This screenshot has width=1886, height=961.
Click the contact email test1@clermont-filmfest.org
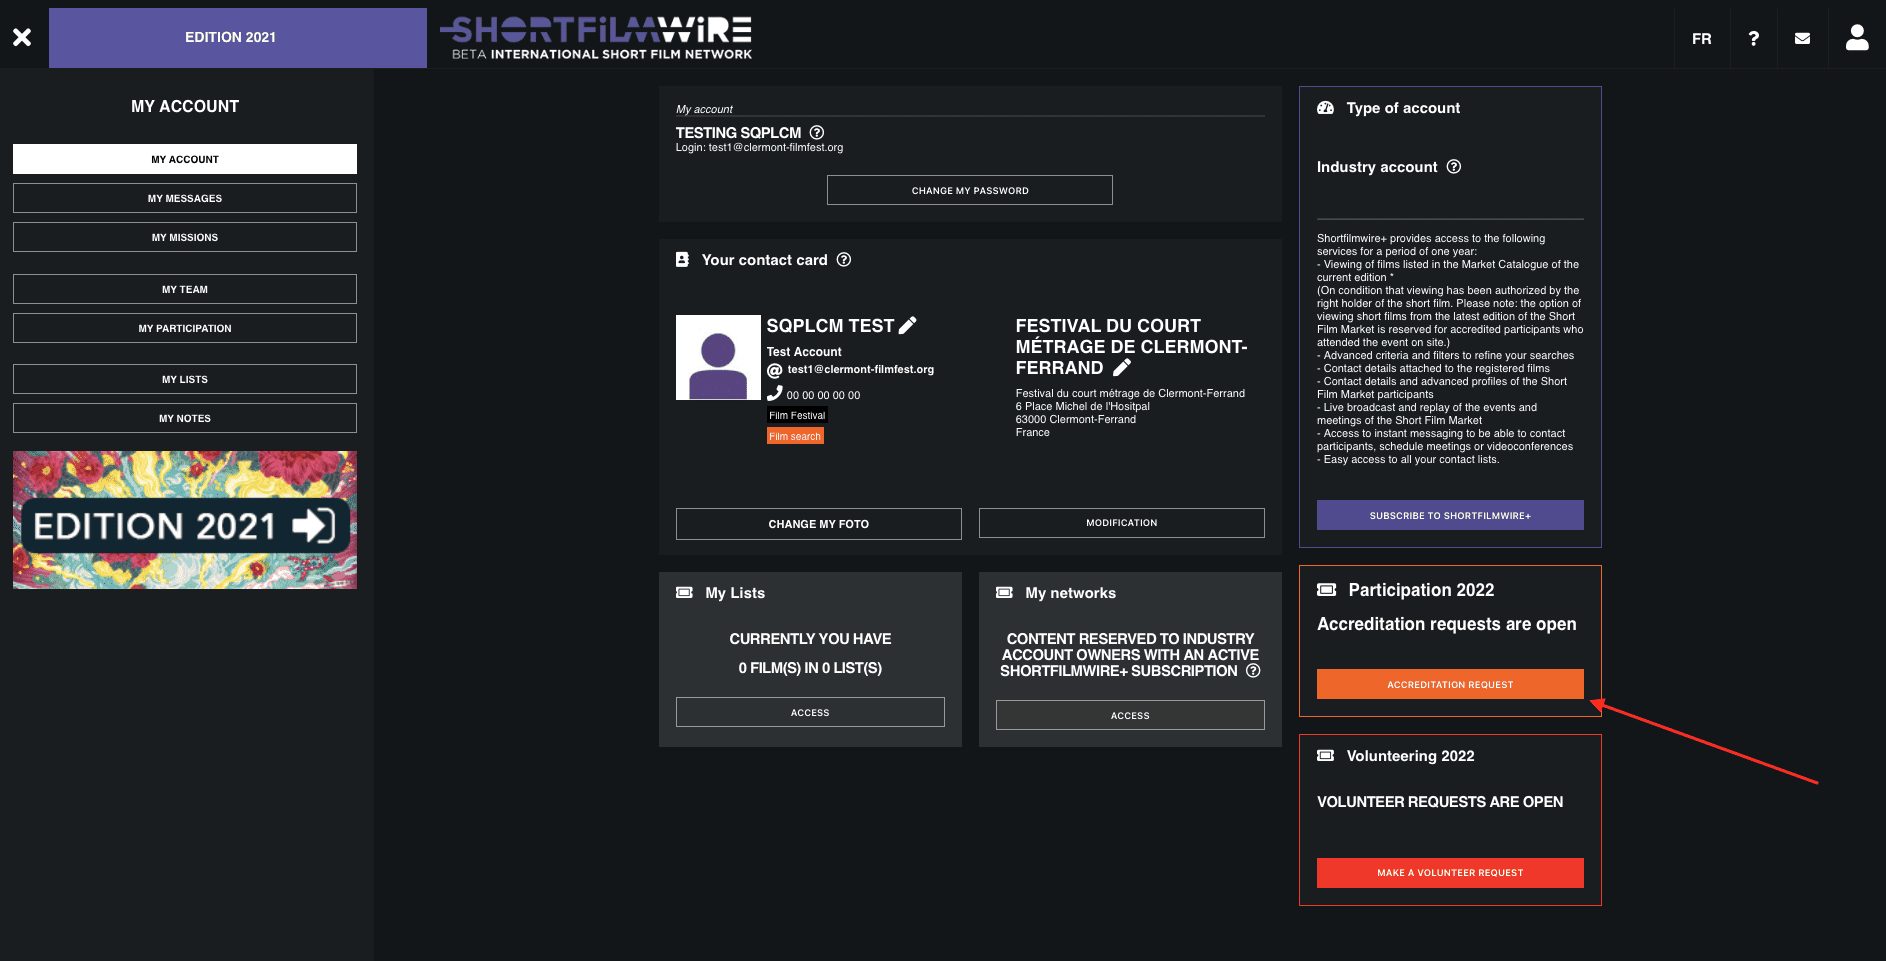point(861,370)
